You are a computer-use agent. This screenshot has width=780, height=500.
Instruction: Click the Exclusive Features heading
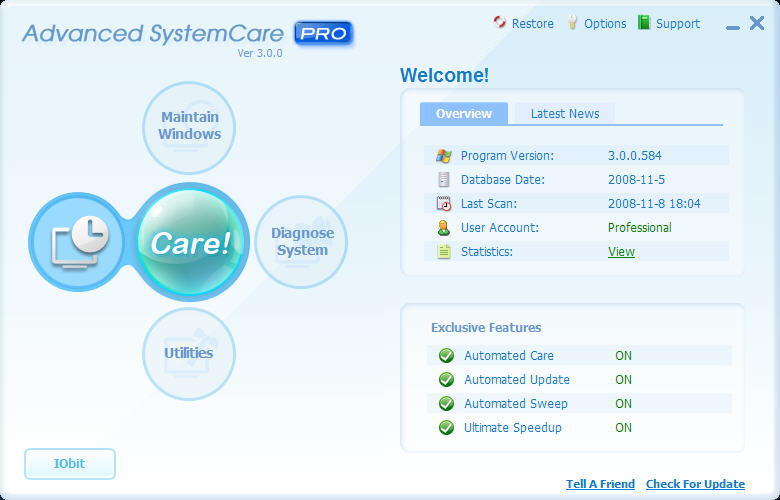point(486,328)
